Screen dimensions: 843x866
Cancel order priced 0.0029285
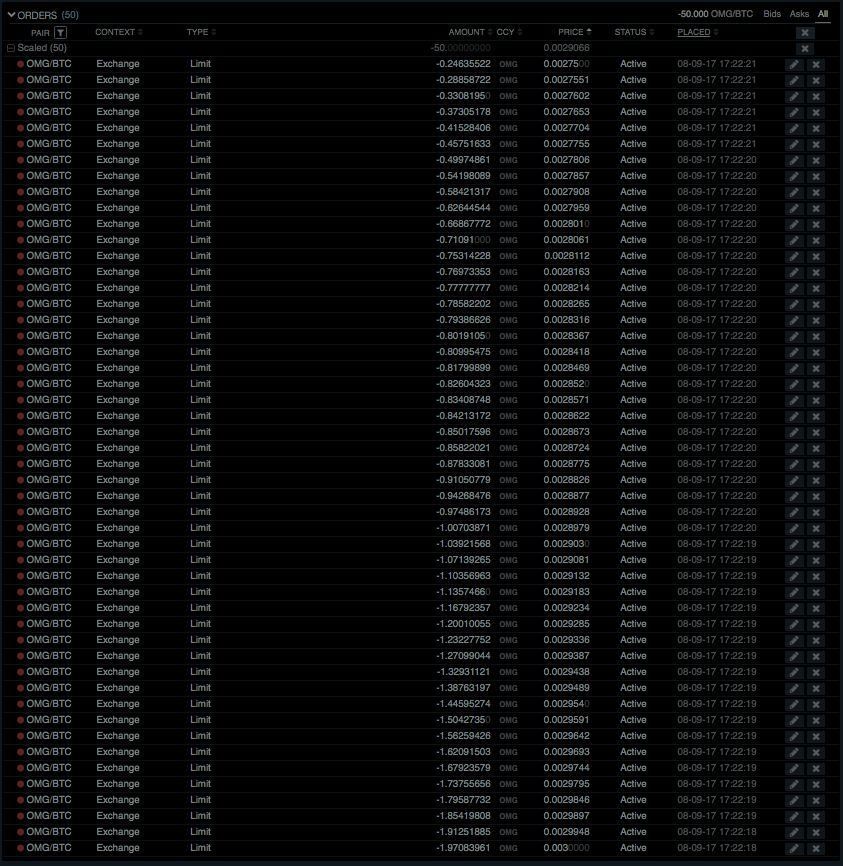click(815, 625)
